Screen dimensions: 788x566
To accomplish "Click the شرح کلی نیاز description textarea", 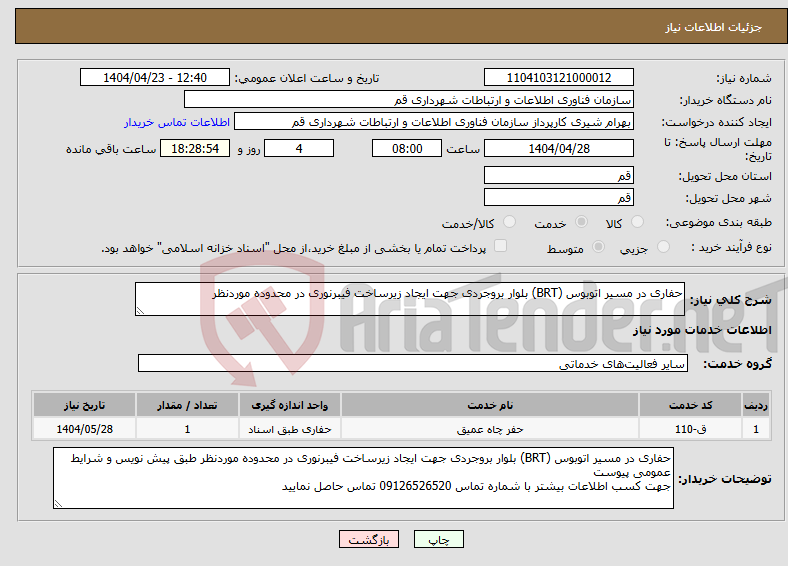I will coord(410,299).
